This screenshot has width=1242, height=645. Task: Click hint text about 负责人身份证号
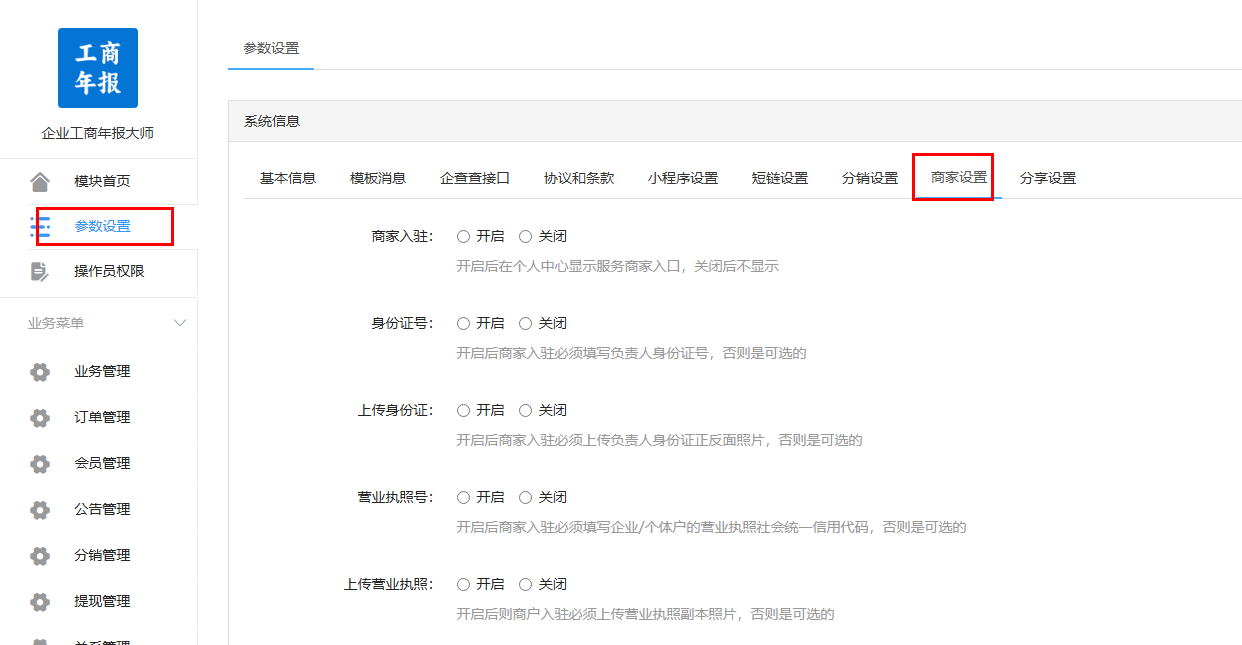pyautogui.click(x=631, y=354)
